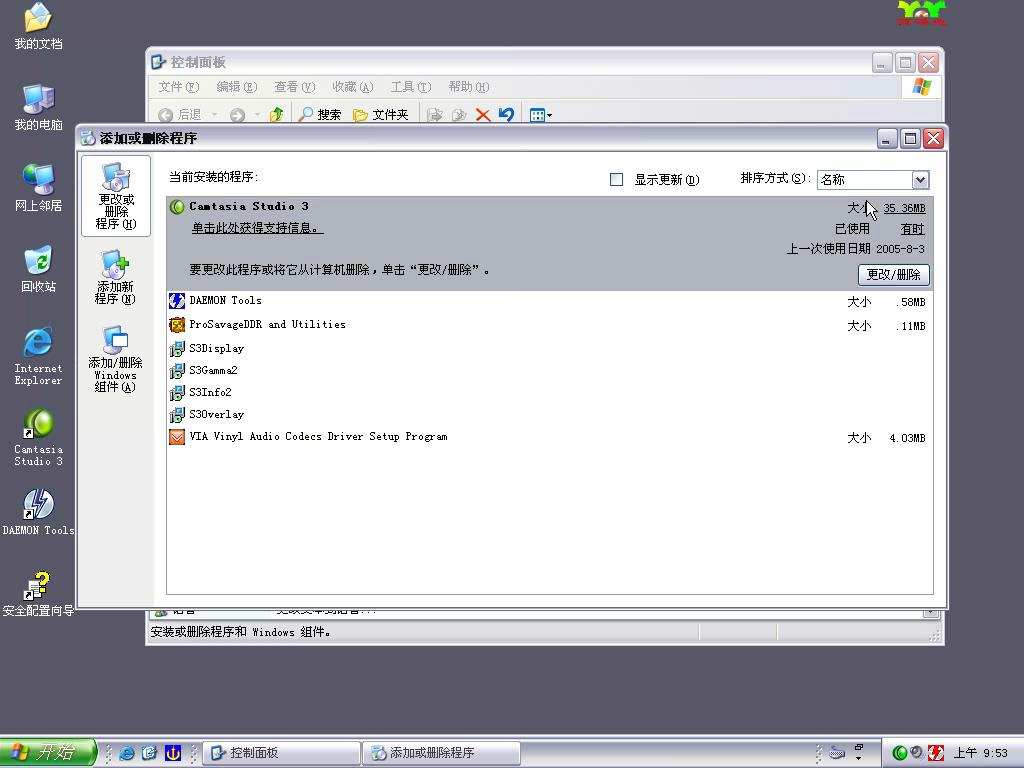Toggle the Show Updates checkbox
Image resolution: width=1024 pixels, height=768 pixels.
point(616,180)
